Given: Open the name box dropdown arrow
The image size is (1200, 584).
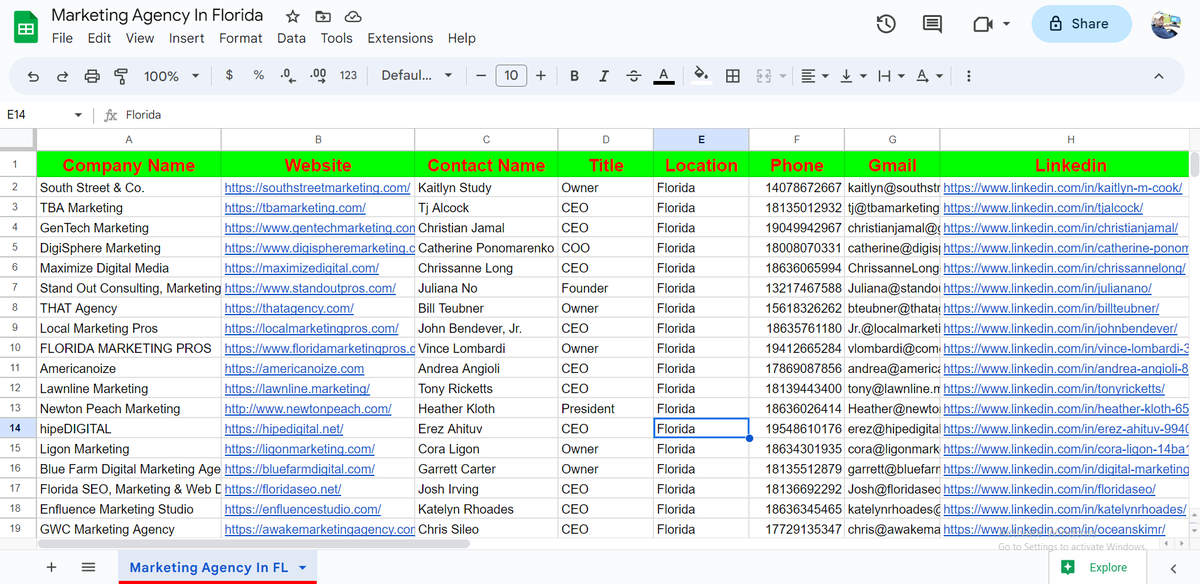Looking at the screenshot, I should click(x=78, y=115).
